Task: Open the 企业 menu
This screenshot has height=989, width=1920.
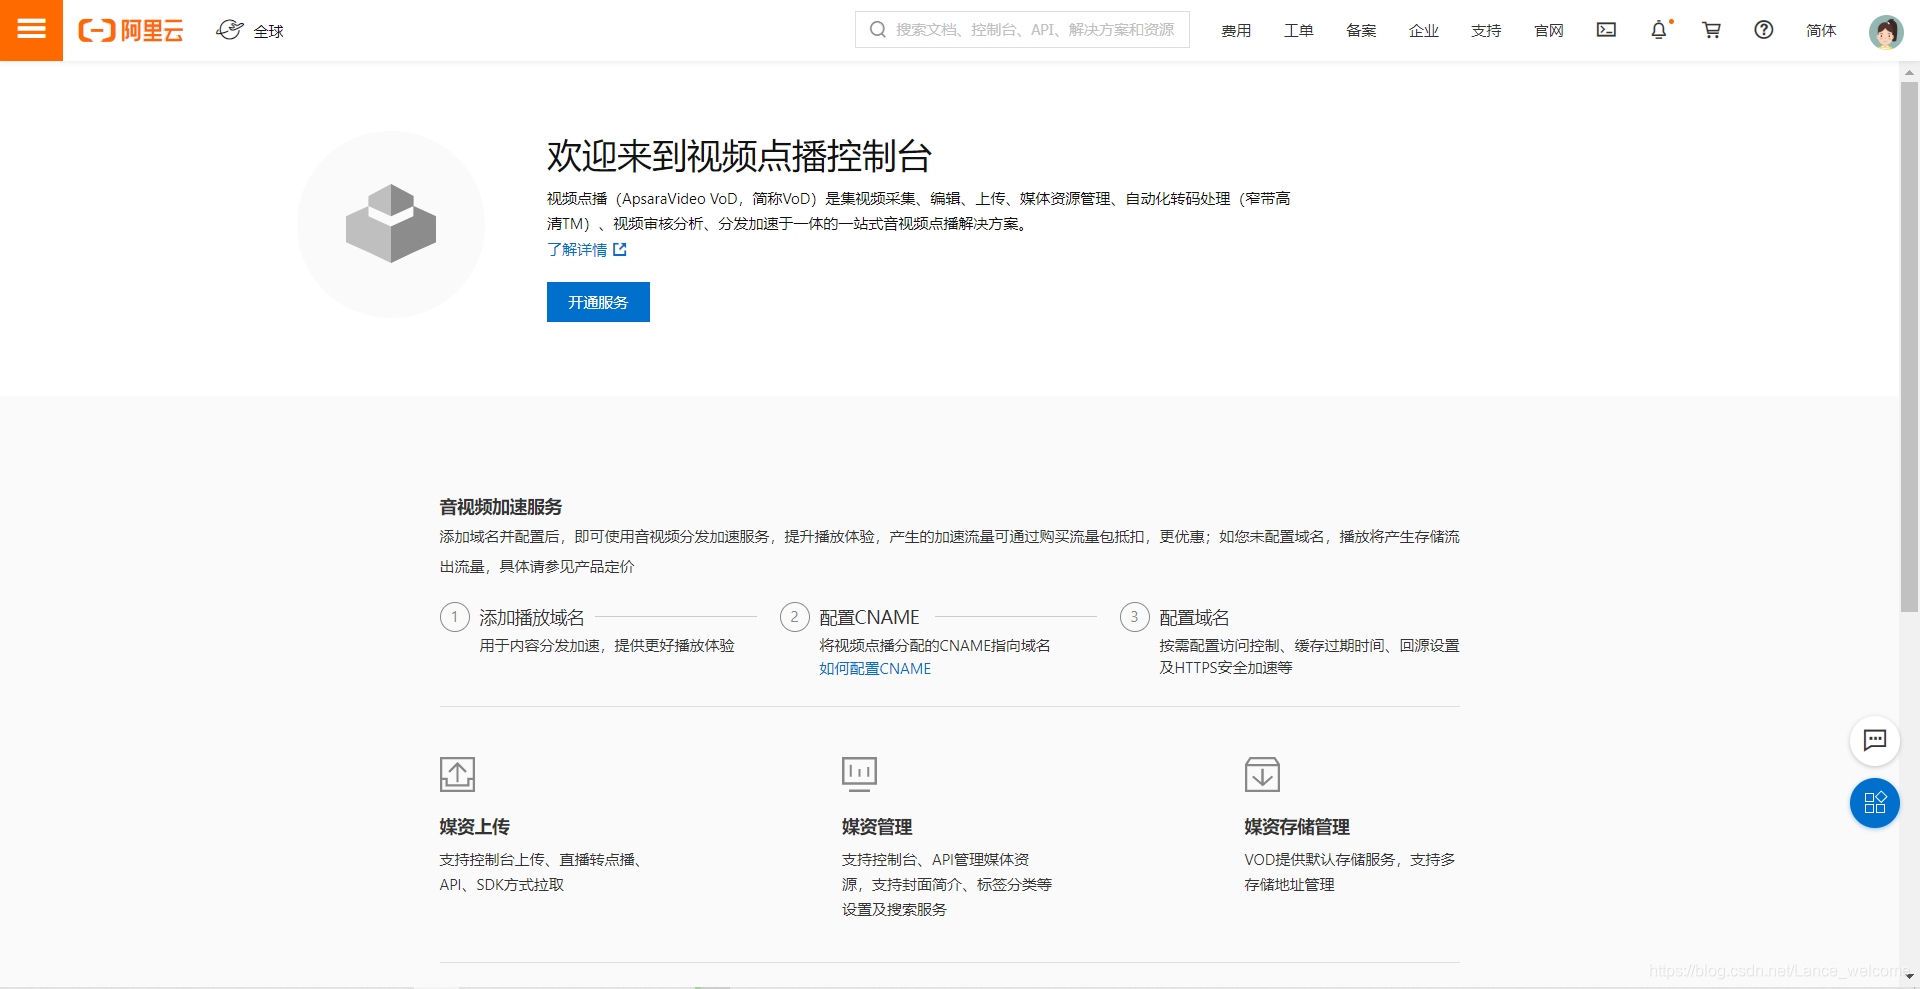Action: tap(1423, 31)
